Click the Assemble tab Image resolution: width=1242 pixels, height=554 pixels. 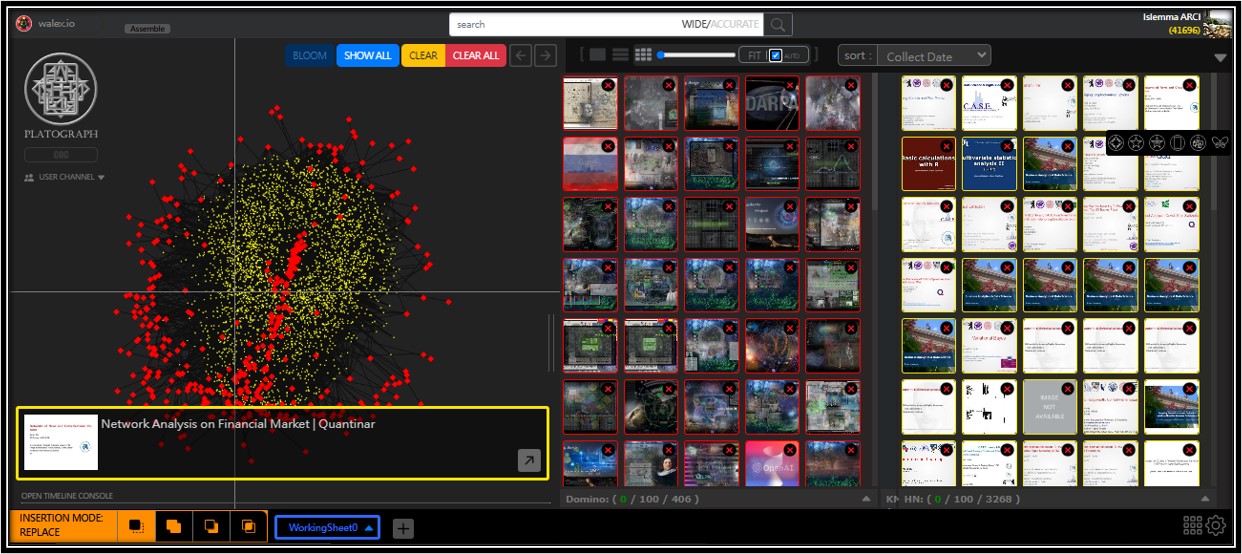coord(147,28)
